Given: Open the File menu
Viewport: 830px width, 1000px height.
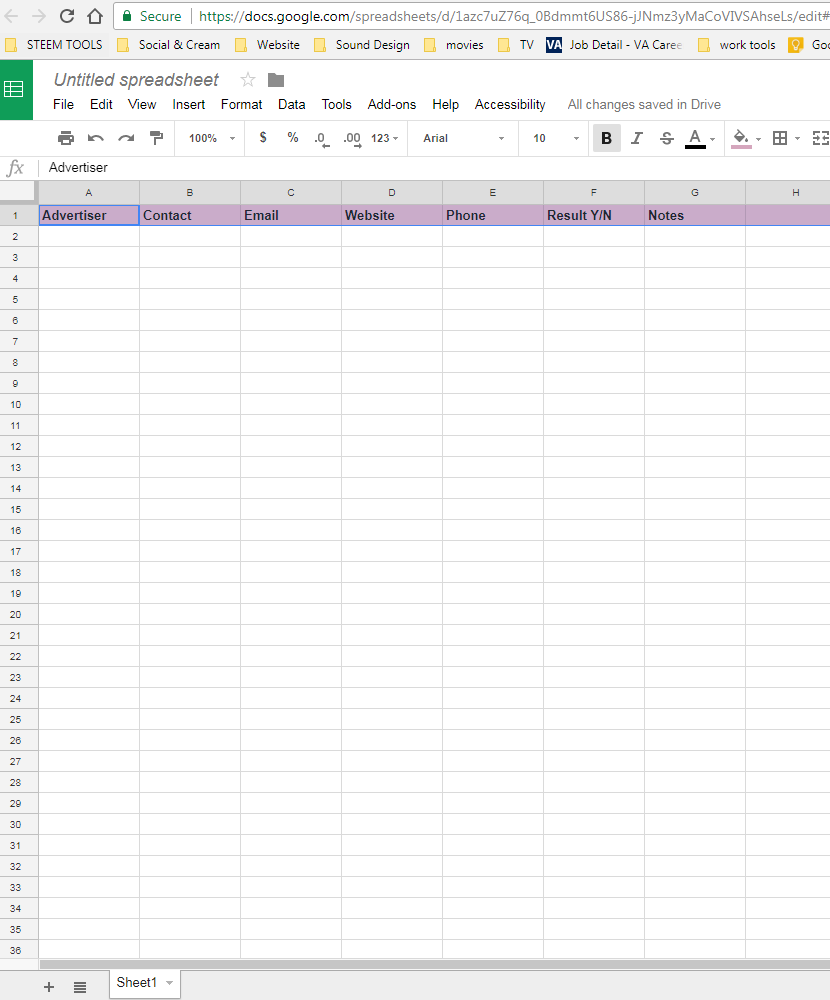Looking at the screenshot, I should click(x=63, y=105).
